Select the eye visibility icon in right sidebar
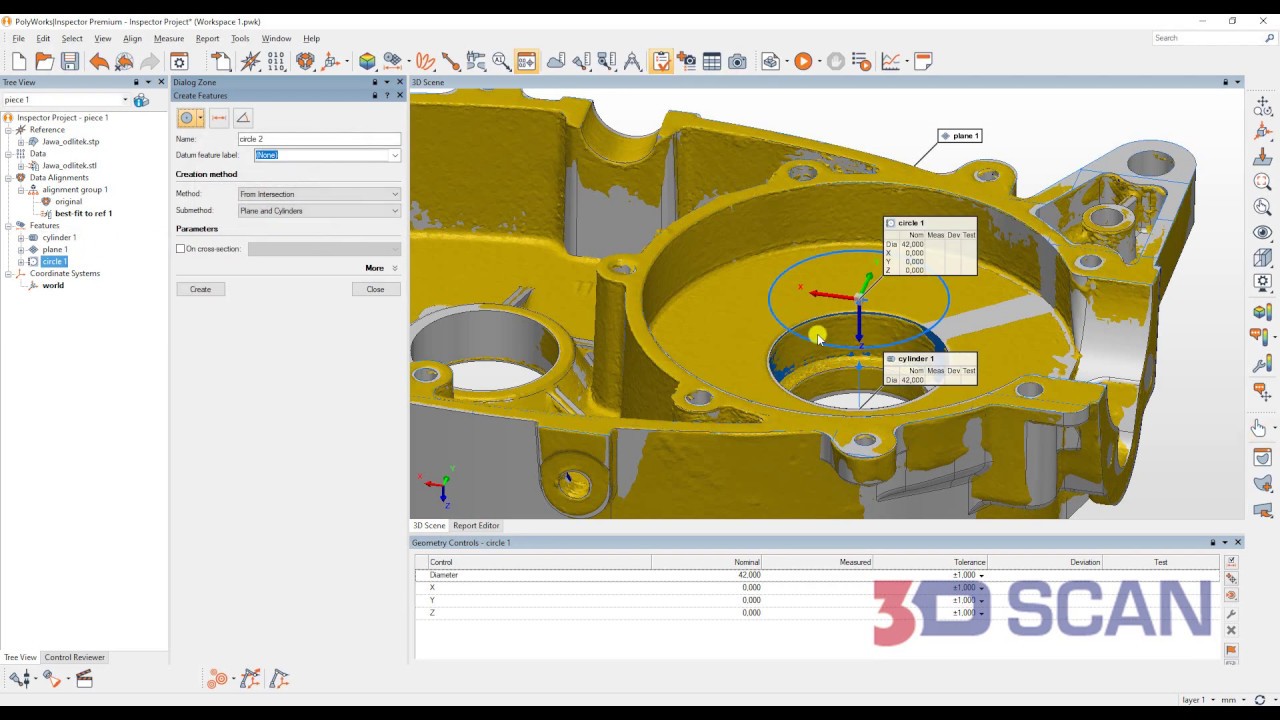1280x720 pixels. pos(1262,231)
